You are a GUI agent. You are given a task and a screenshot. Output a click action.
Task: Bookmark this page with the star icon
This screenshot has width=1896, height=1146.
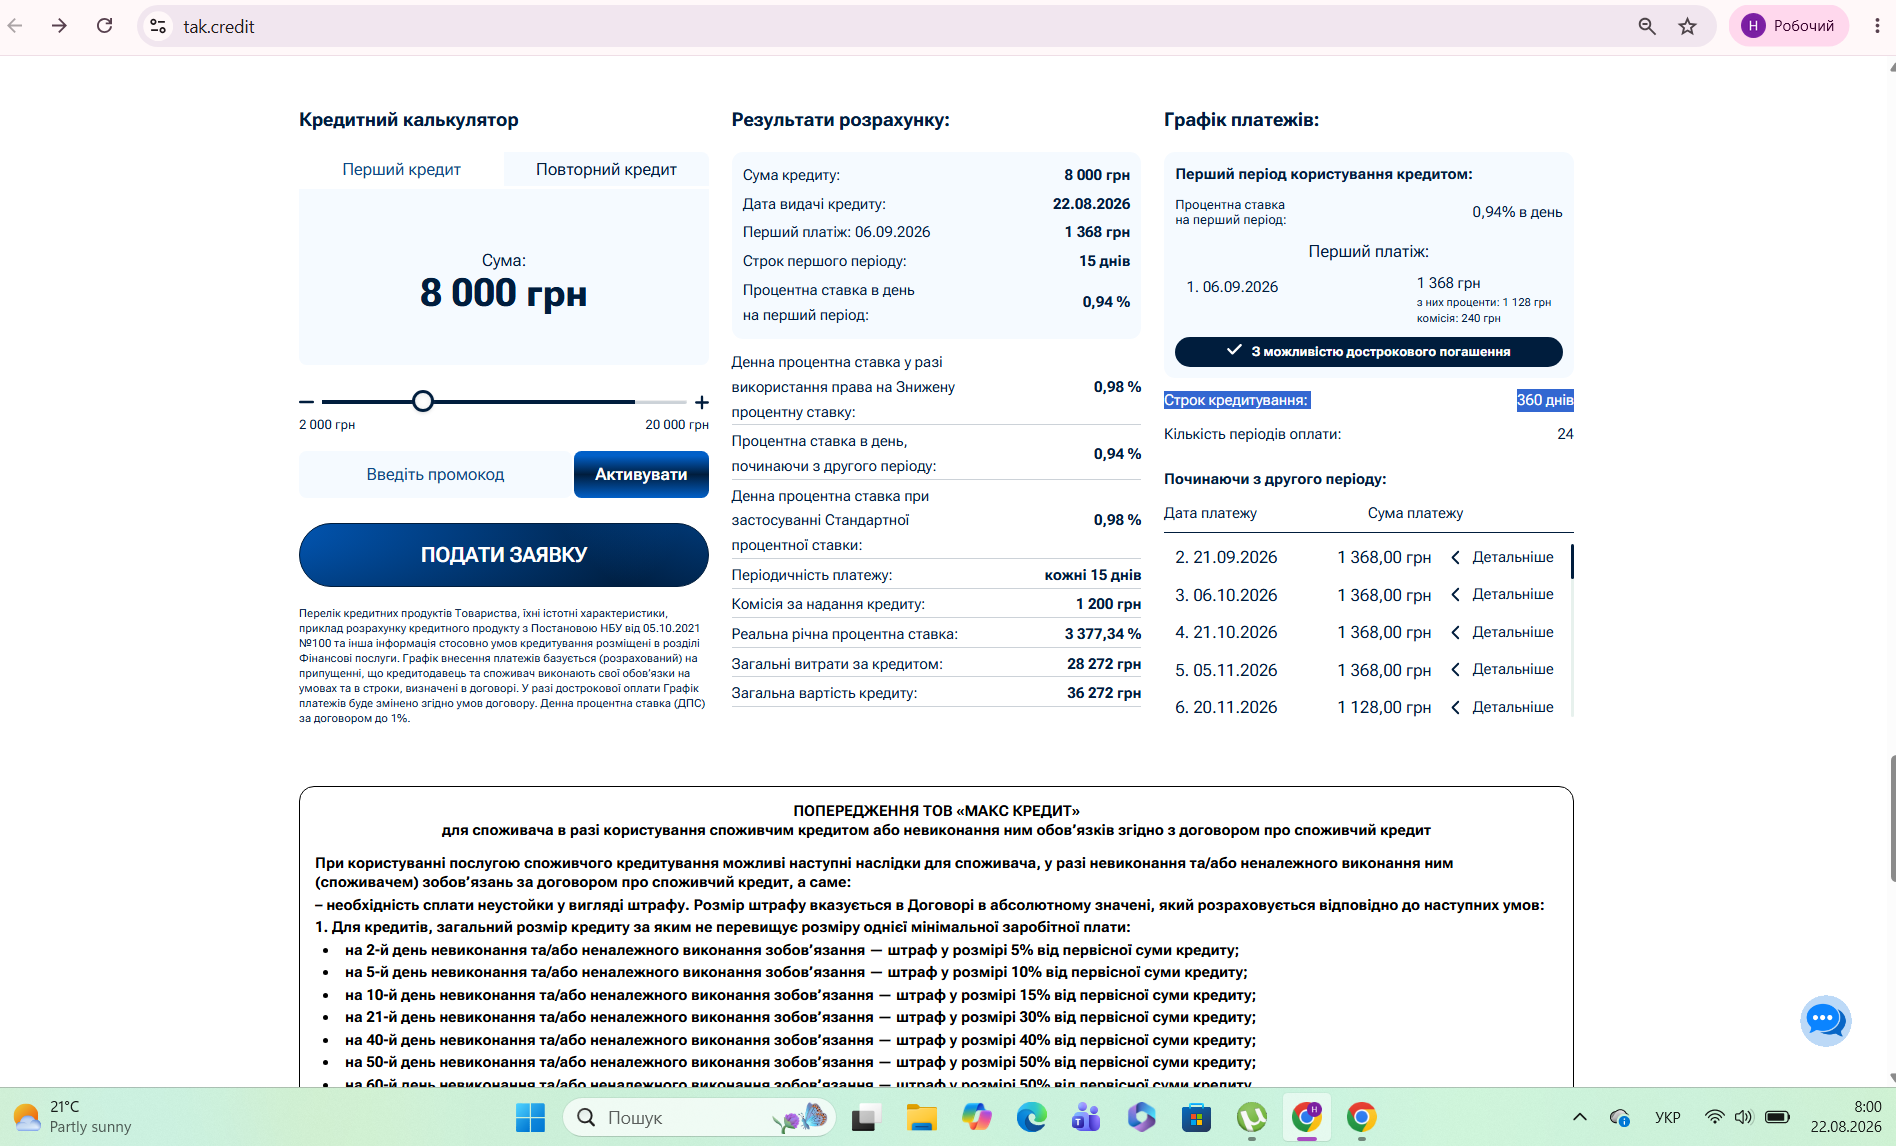(x=1688, y=26)
